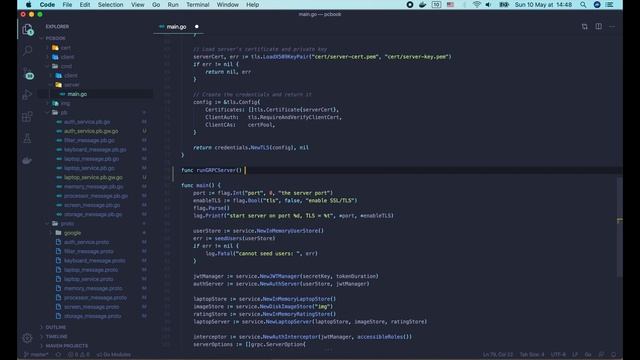
Task: Click the editor vertical scrollbar
Action: click(x=620, y=227)
